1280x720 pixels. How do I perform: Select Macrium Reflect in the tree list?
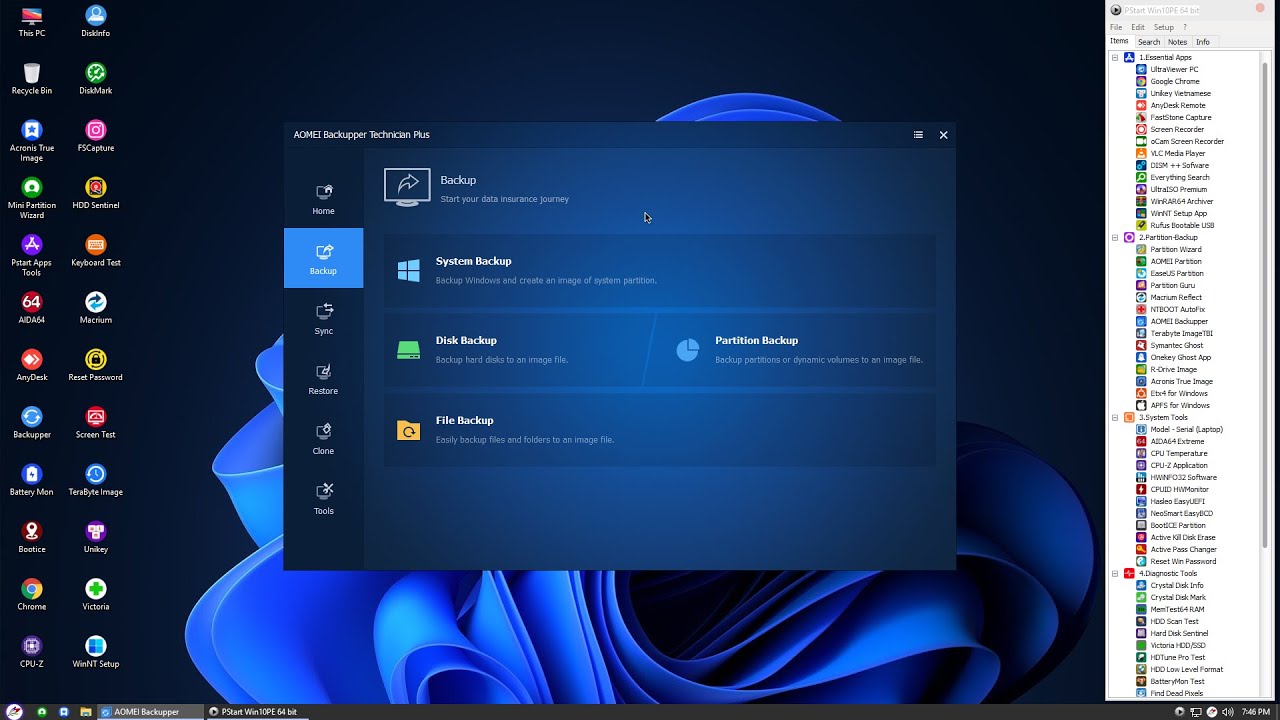point(1175,297)
